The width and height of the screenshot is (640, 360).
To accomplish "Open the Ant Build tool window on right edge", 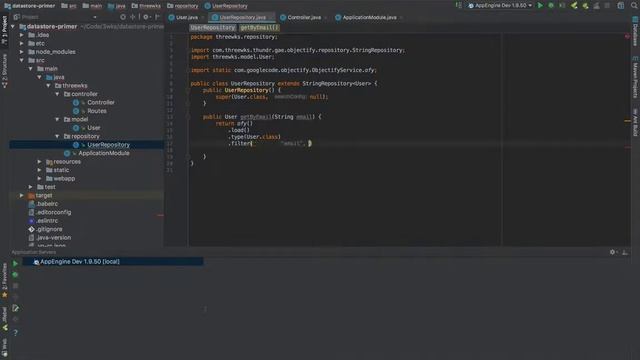I will 635,122.
